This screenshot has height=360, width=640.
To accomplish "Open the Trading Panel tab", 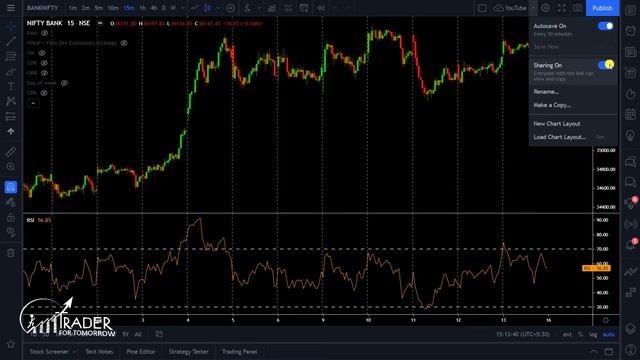I will tap(240, 351).
